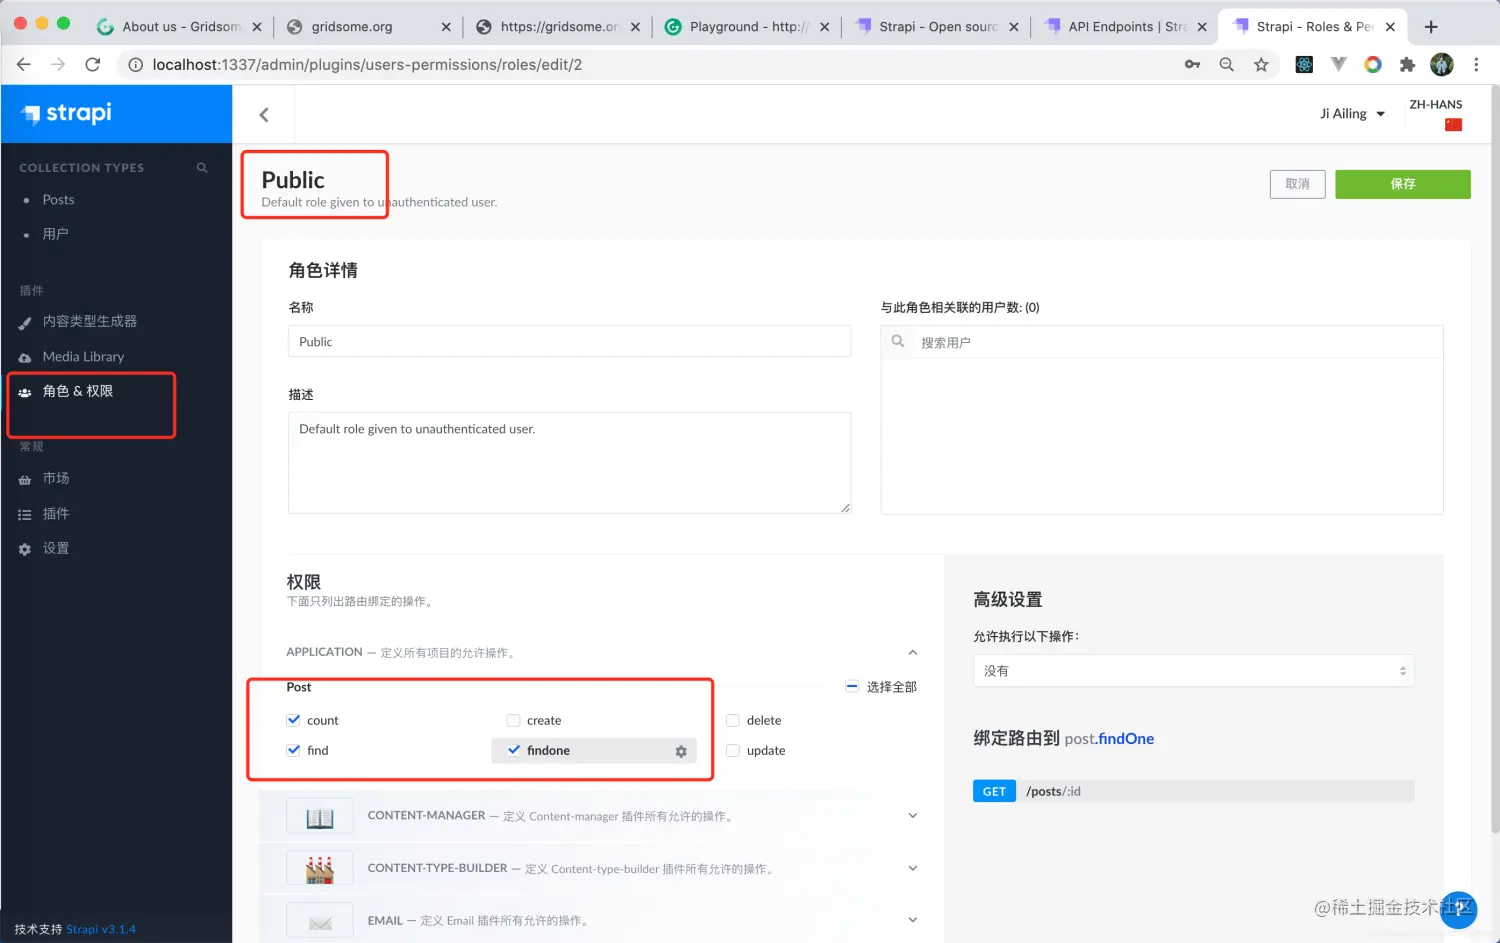
Task: Uncheck the Post count permission
Action: click(x=294, y=720)
